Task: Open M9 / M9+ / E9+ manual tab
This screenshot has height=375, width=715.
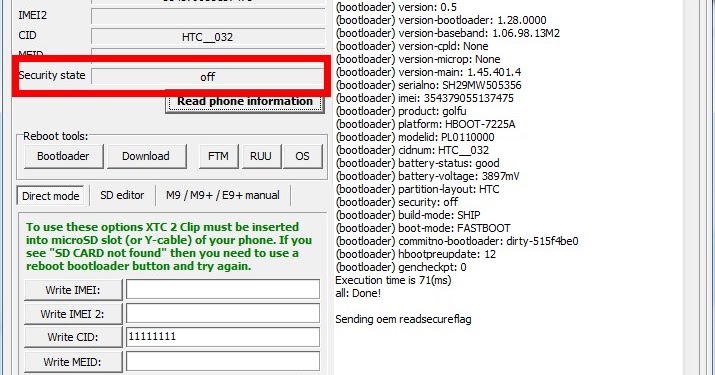Action: pyautogui.click(x=223, y=195)
